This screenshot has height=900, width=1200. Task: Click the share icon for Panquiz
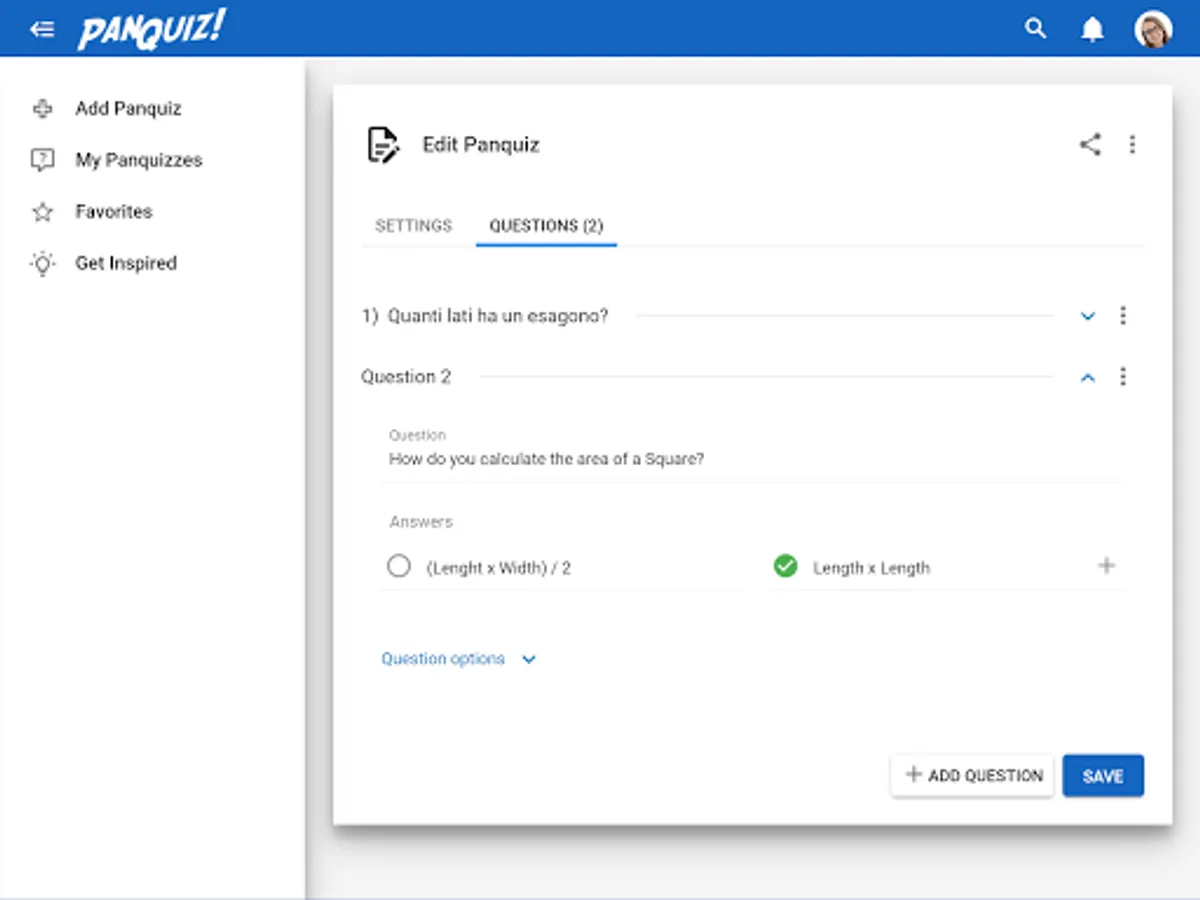click(x=1090, y=145)
